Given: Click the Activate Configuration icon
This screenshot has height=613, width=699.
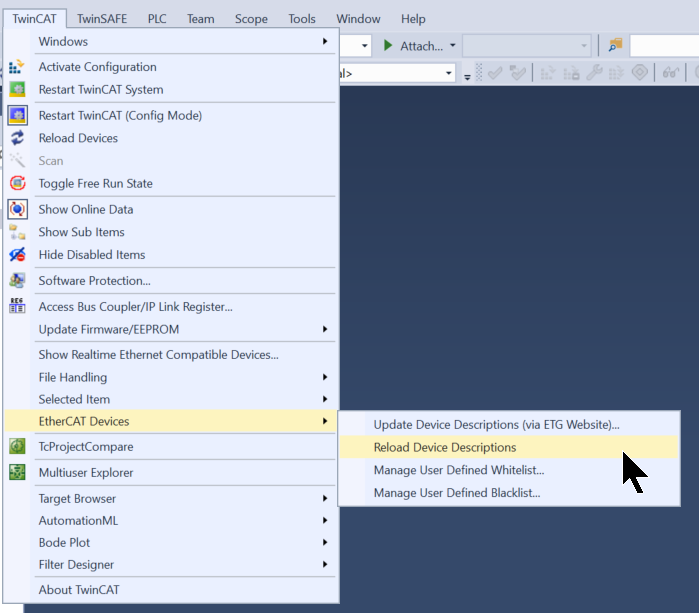Looking at the screenshot, I should tap(17, 67).
